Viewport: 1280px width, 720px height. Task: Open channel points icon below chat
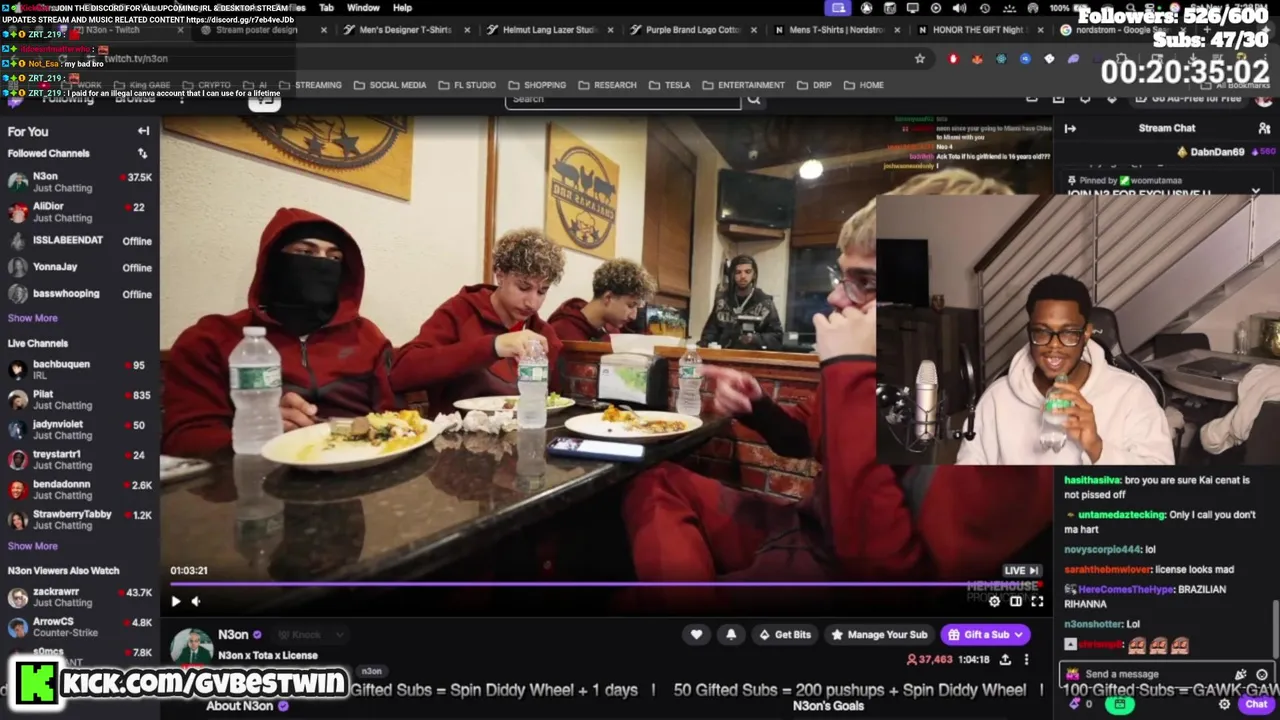[x=1076, y=704]
